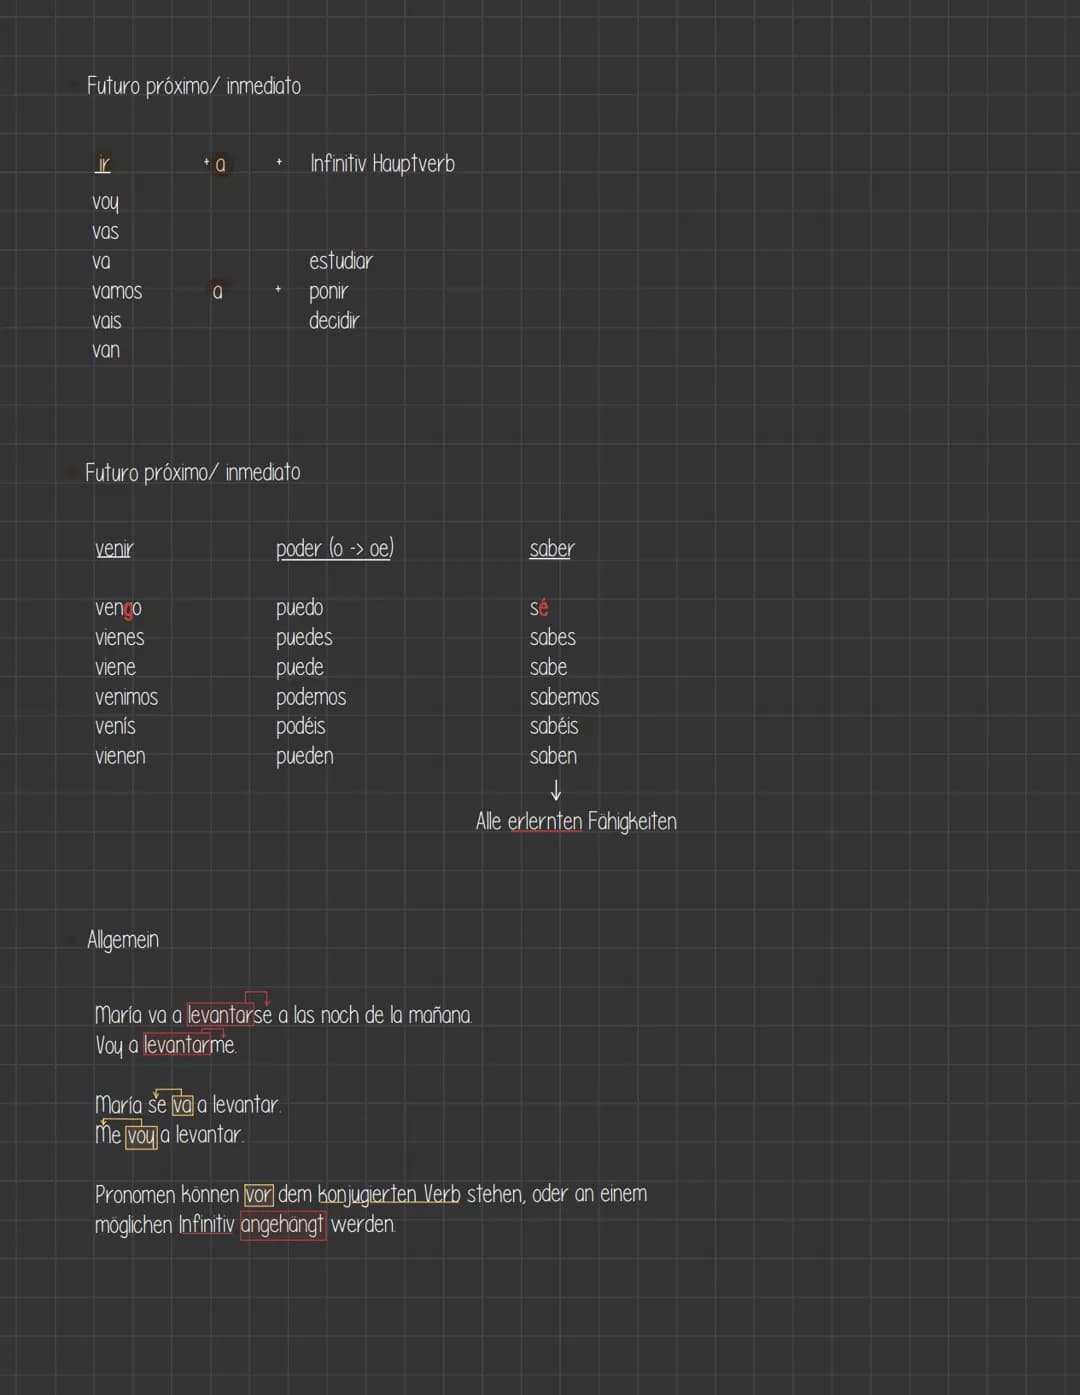Click the conjugation 'vas'
The width and height of the screenshot is (1080, 1395).
pos(105,232)
